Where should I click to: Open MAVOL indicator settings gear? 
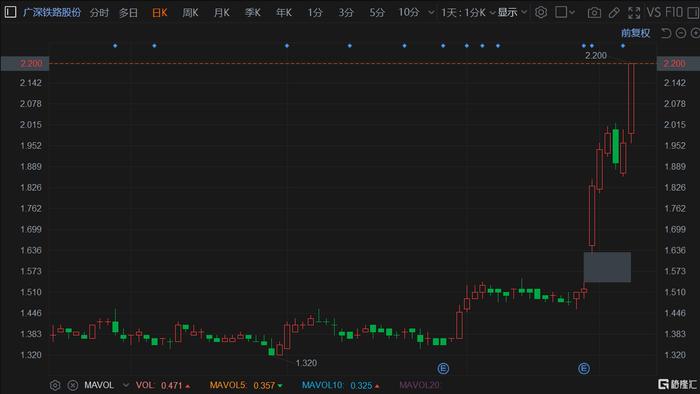coord(55,385)
